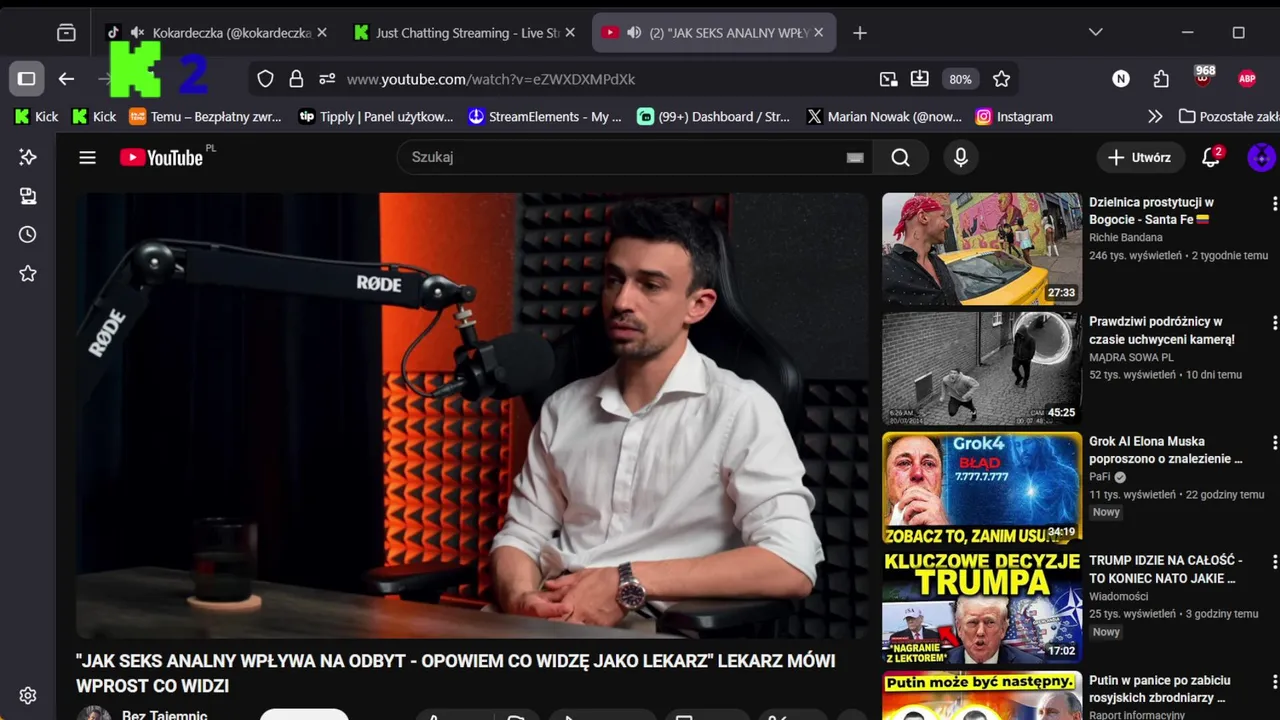Toggle the browser sidebar panel button
The image size is (1280, 720).
pos(27,79)
